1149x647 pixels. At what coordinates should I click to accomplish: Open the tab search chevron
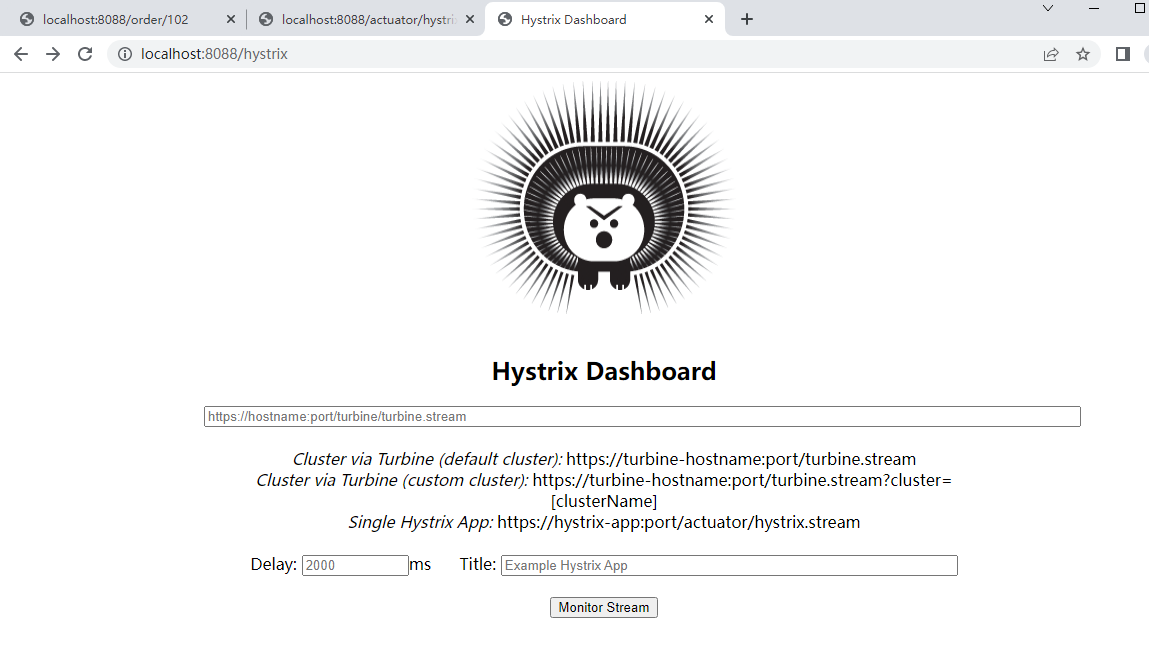pyautogui.click(x=1048, y=9)
